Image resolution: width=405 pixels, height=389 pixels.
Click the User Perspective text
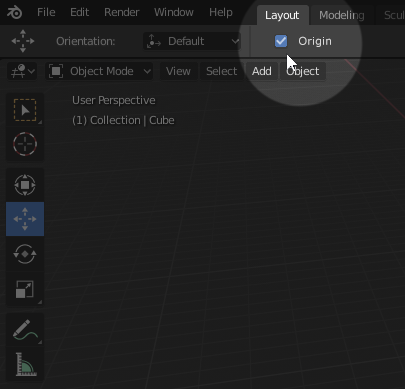pos(114,100)
